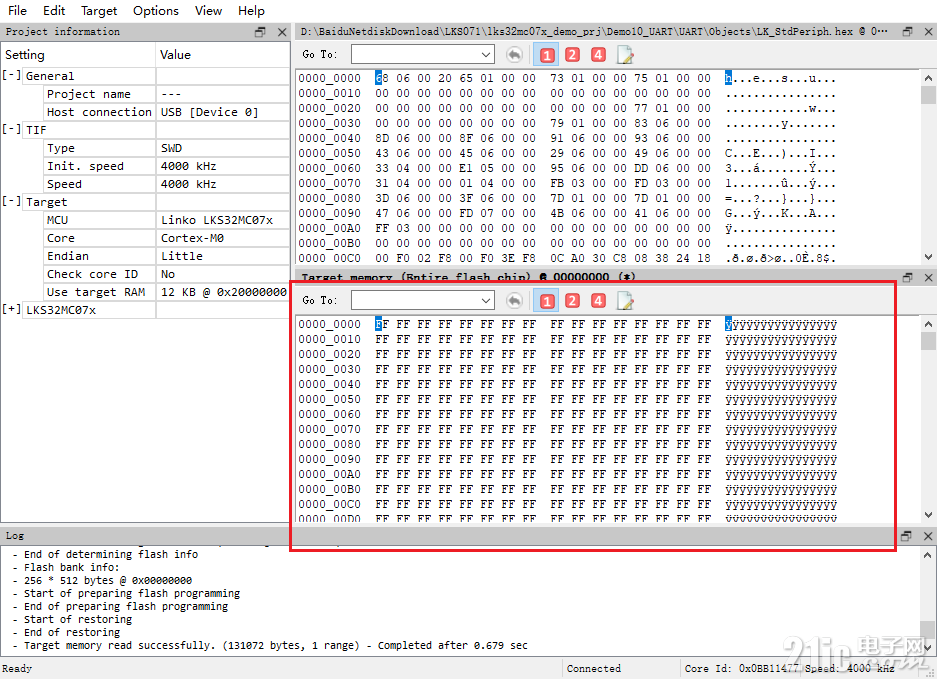This screenshot has width=937, height=679.
Task: Click back arrow in hex file window
Action: click(x=514, y=55)
